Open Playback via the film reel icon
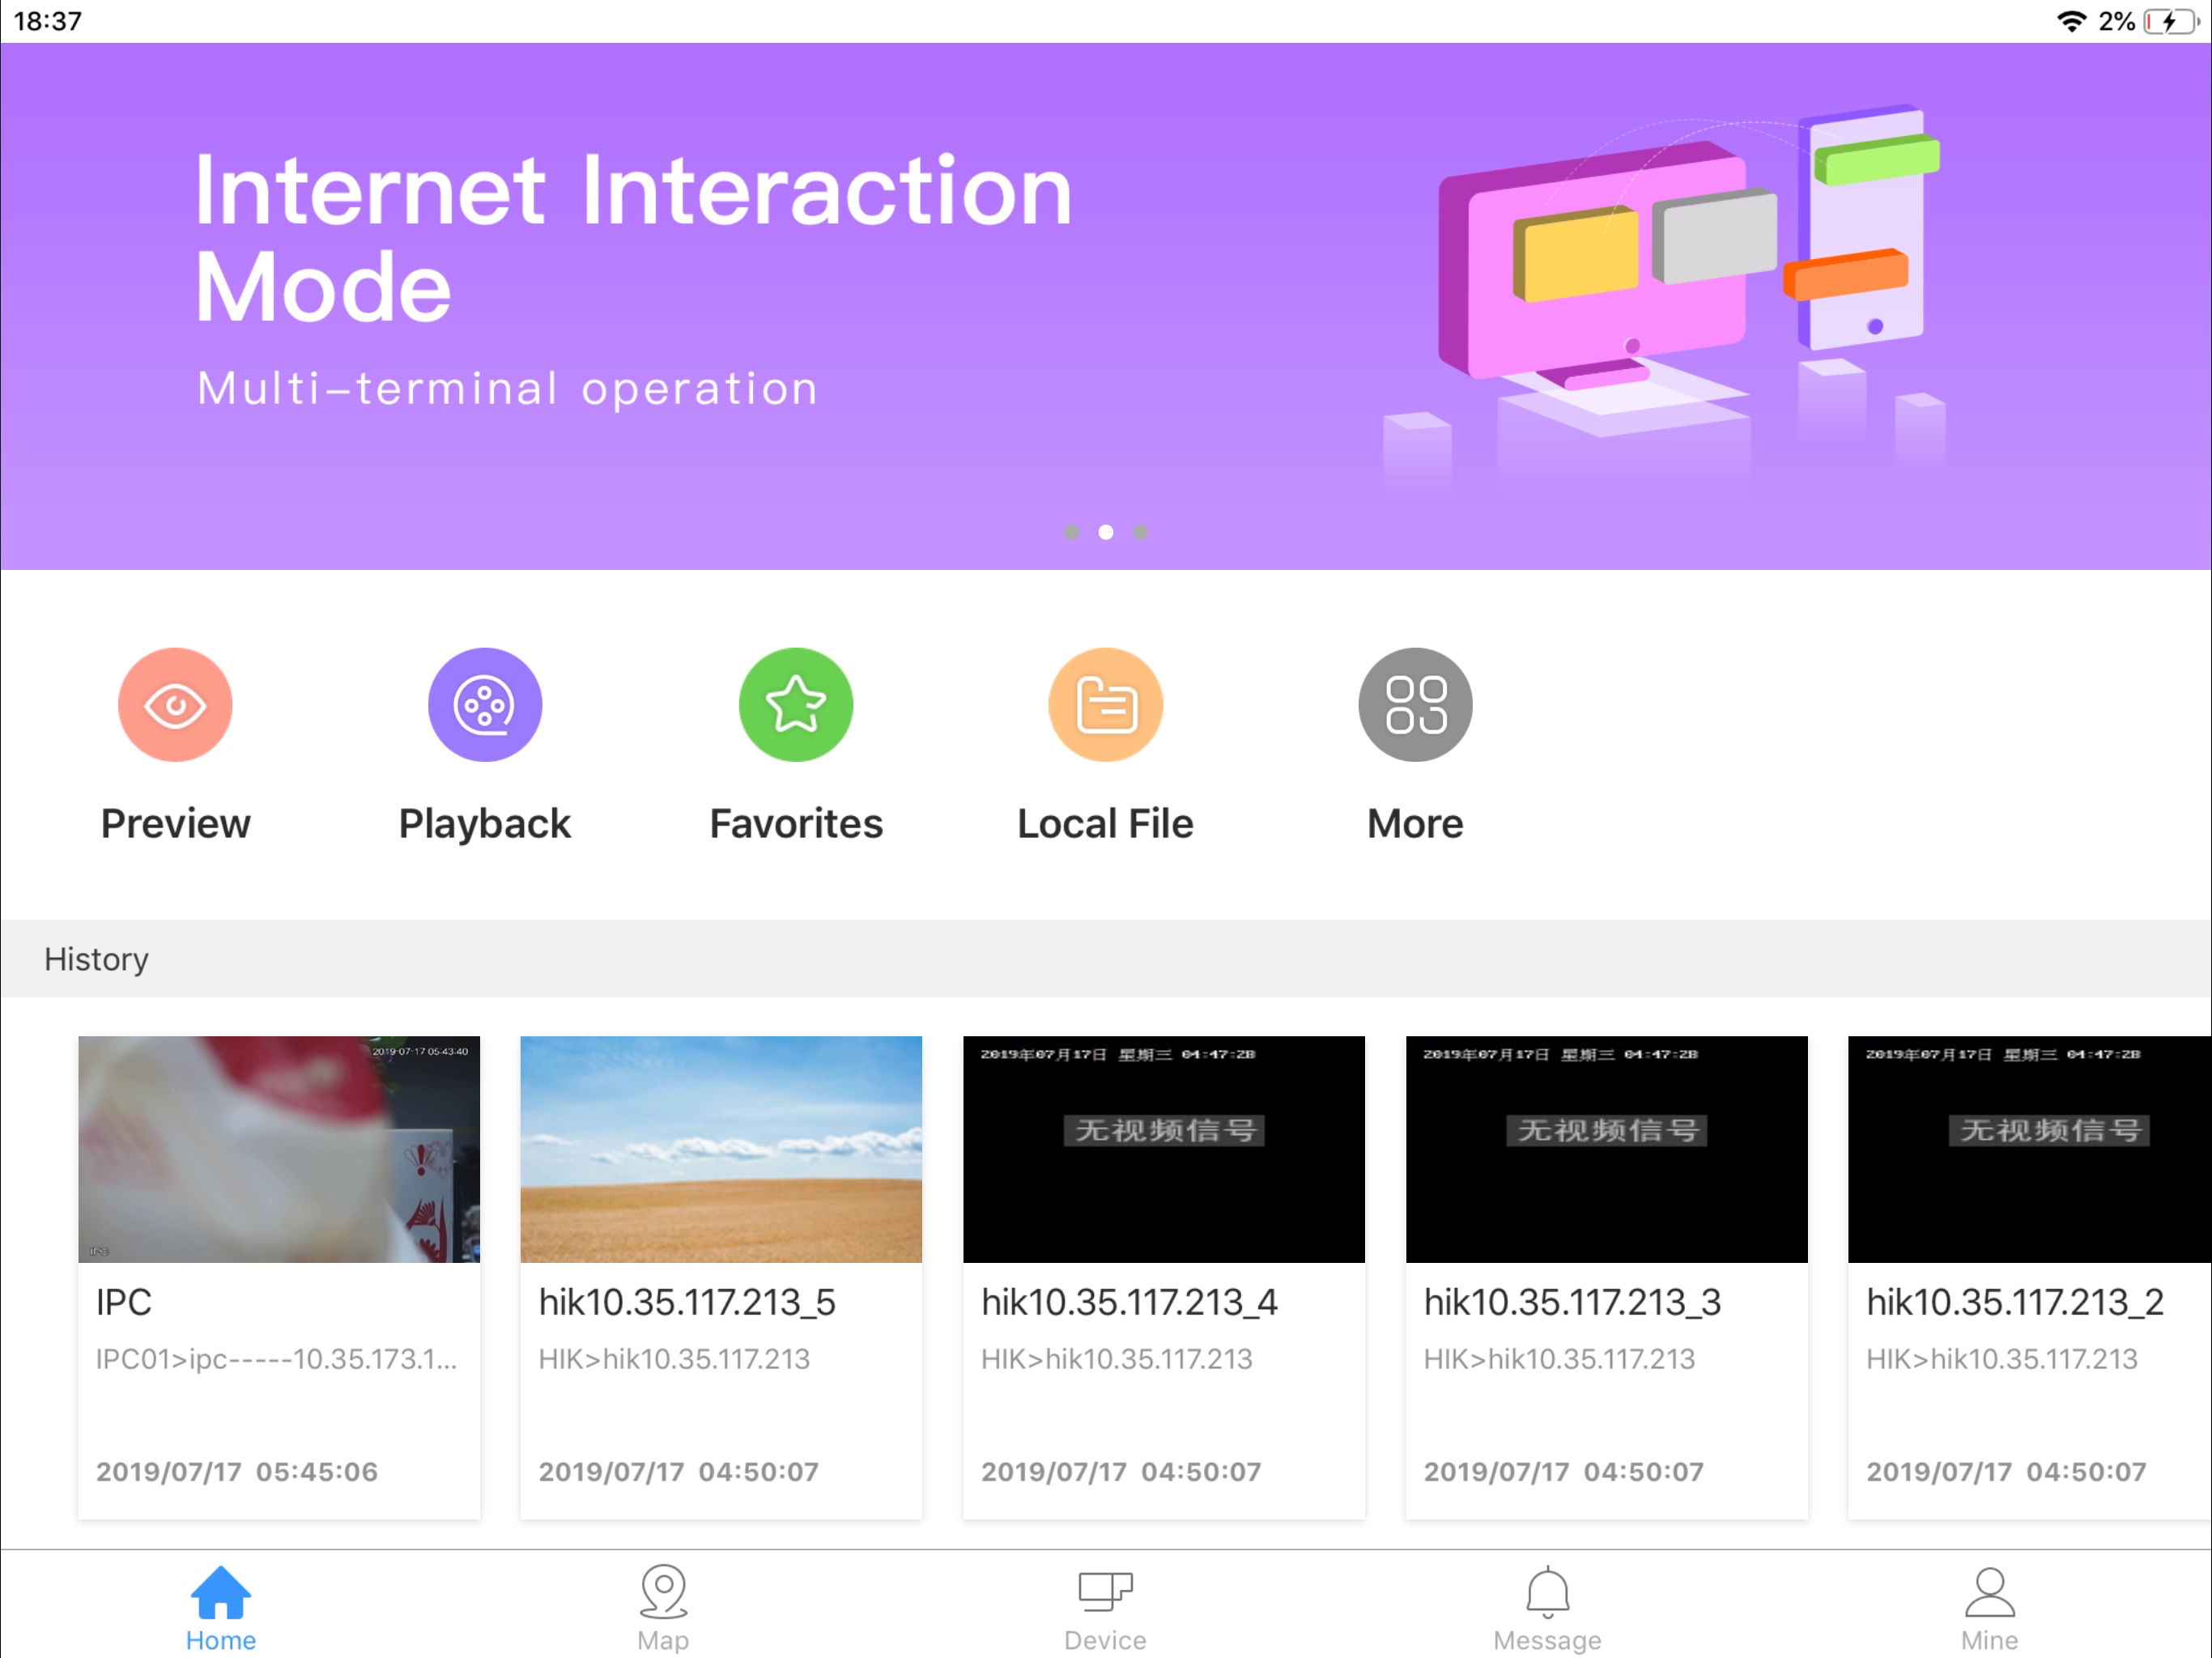 tap(485, 704)
